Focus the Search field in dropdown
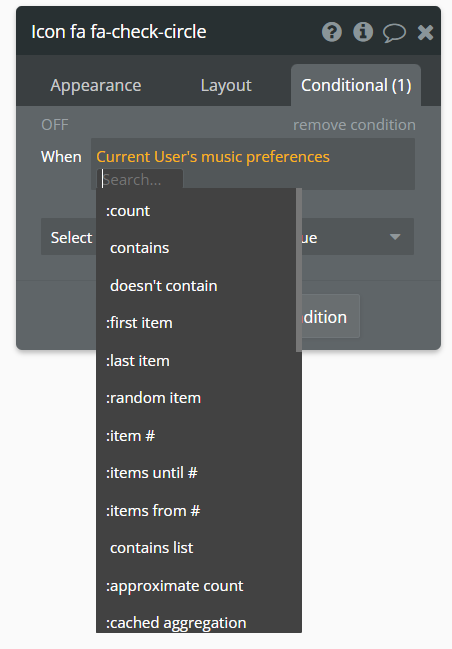452x649 pixels. (140, 180)
